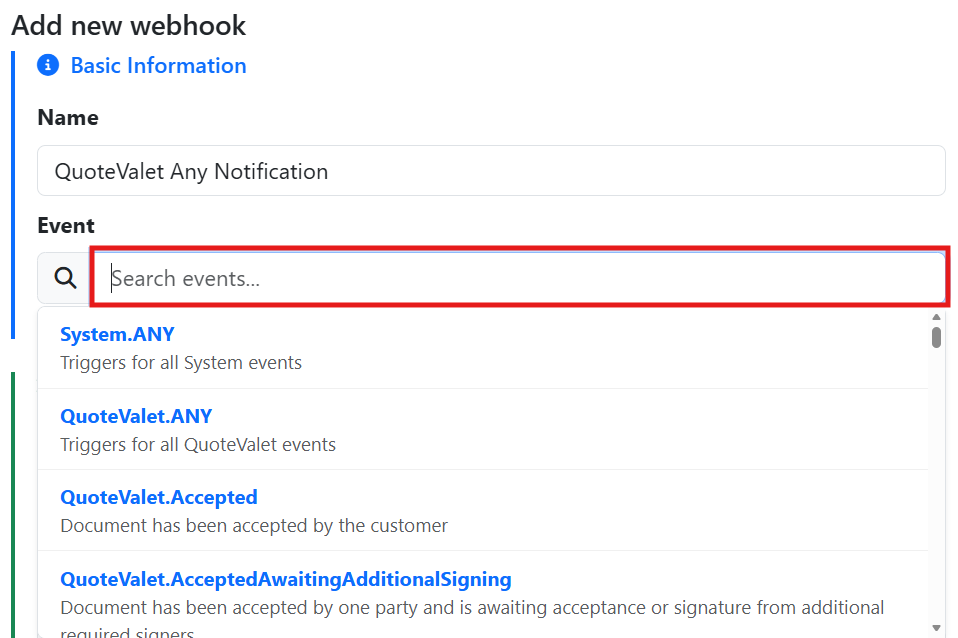This screenshot has width=958, height=638.
Task: Click the awaiting additional signers description text
Action: click(x=472, y=607)
